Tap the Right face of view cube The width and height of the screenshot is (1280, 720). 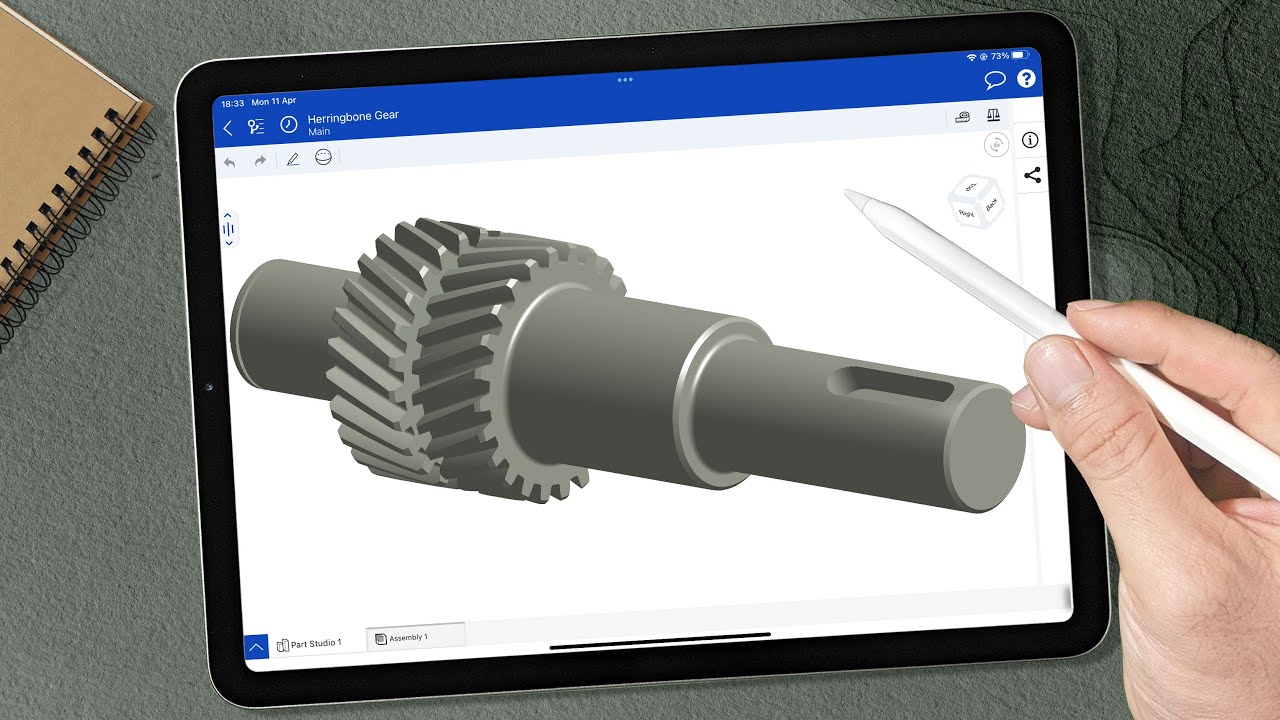pos(966,214)
